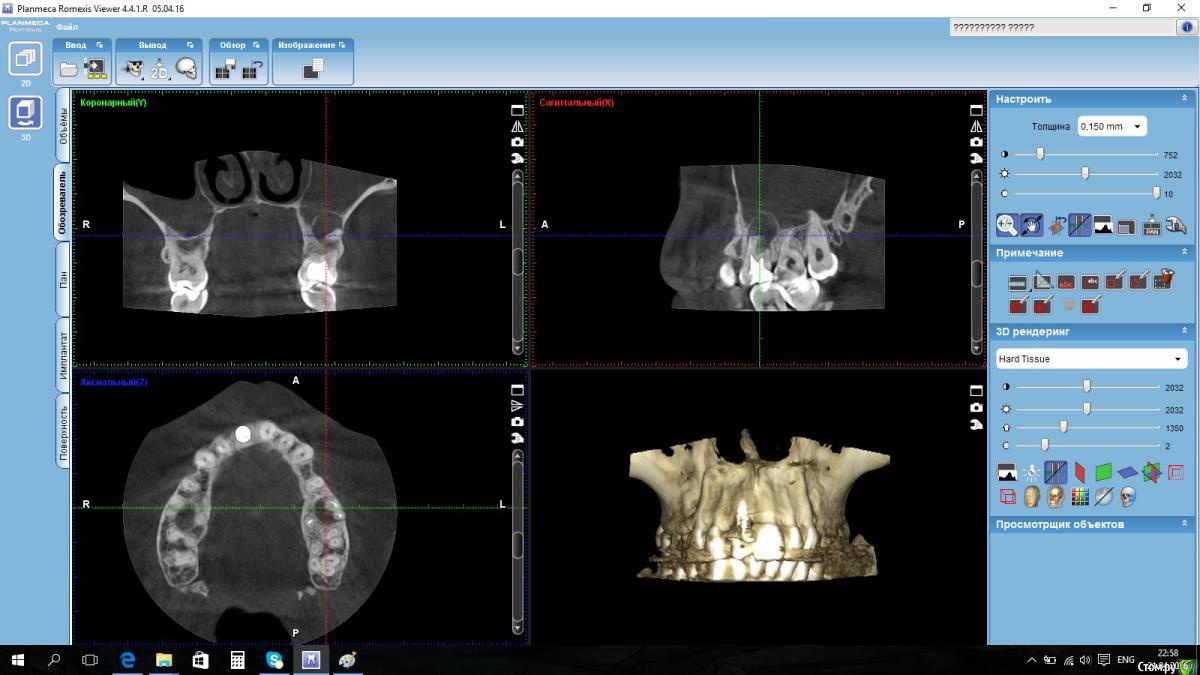Screen dimensions: 1200x675
Task: Take snapshot of the coronal view with camera icon
Action: [517, 142]
